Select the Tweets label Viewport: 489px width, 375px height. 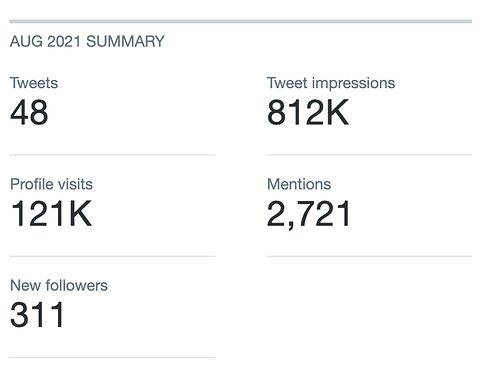(34, 83)
